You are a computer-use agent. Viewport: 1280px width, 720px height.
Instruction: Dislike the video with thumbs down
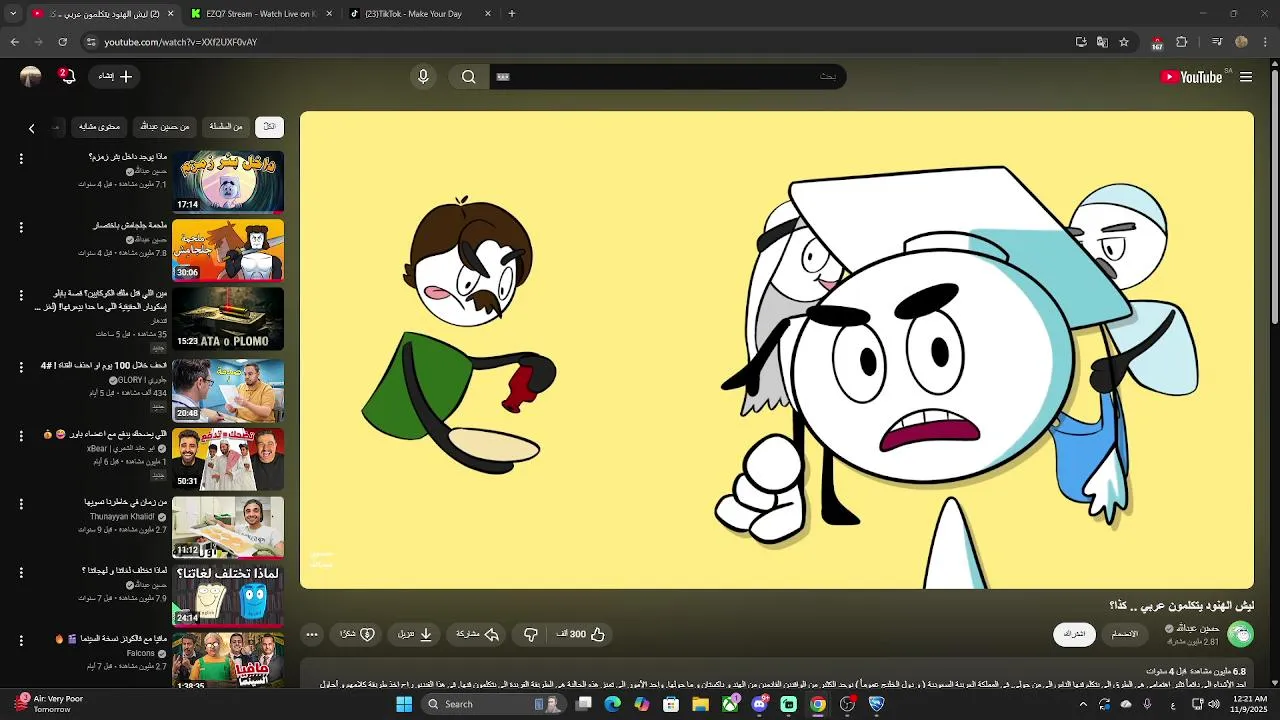tap(531, 634)
